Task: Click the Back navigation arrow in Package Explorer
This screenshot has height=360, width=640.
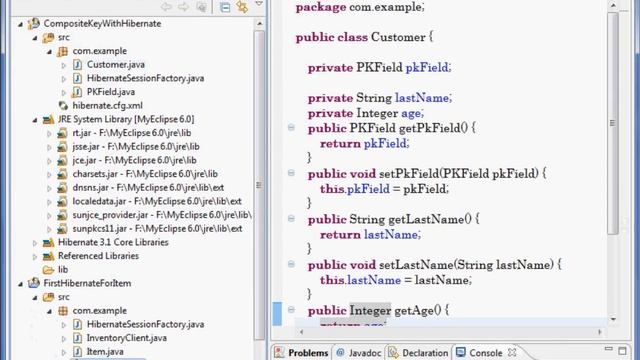Action: [166, 7]
